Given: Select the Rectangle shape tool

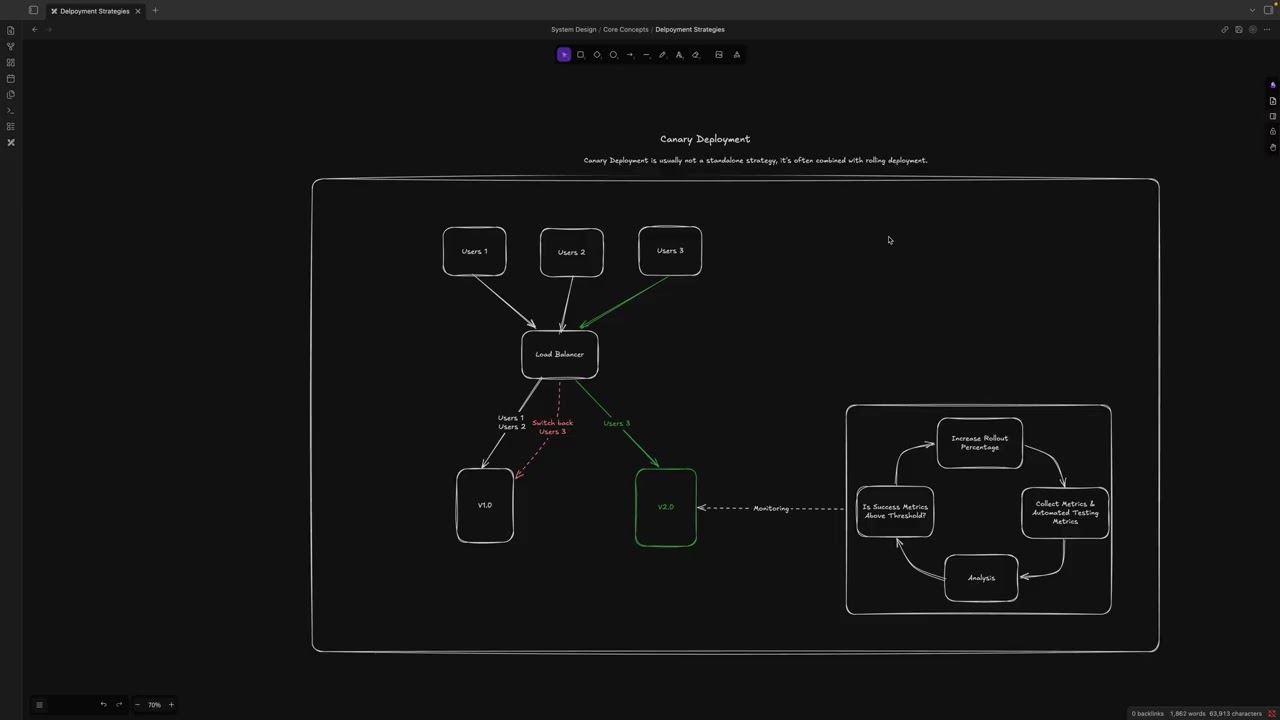Looking at the screenshot, I should pos(580,55).
